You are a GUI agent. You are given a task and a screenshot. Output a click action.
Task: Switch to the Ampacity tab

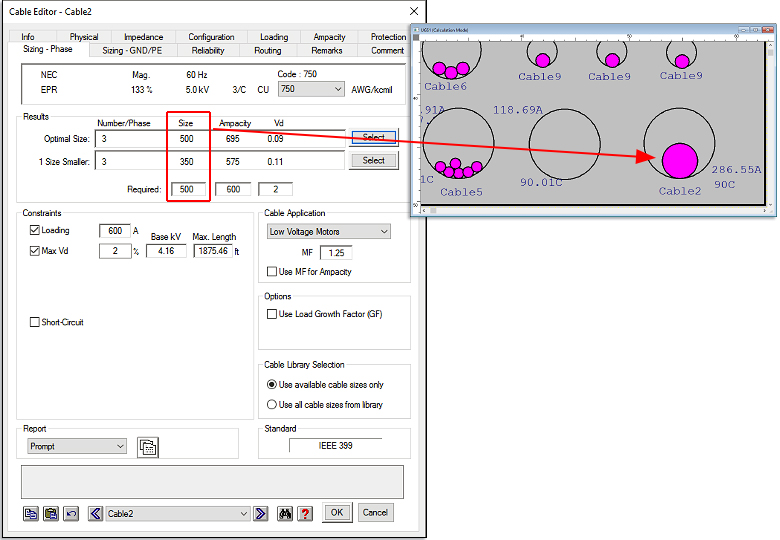coord(329,37)
